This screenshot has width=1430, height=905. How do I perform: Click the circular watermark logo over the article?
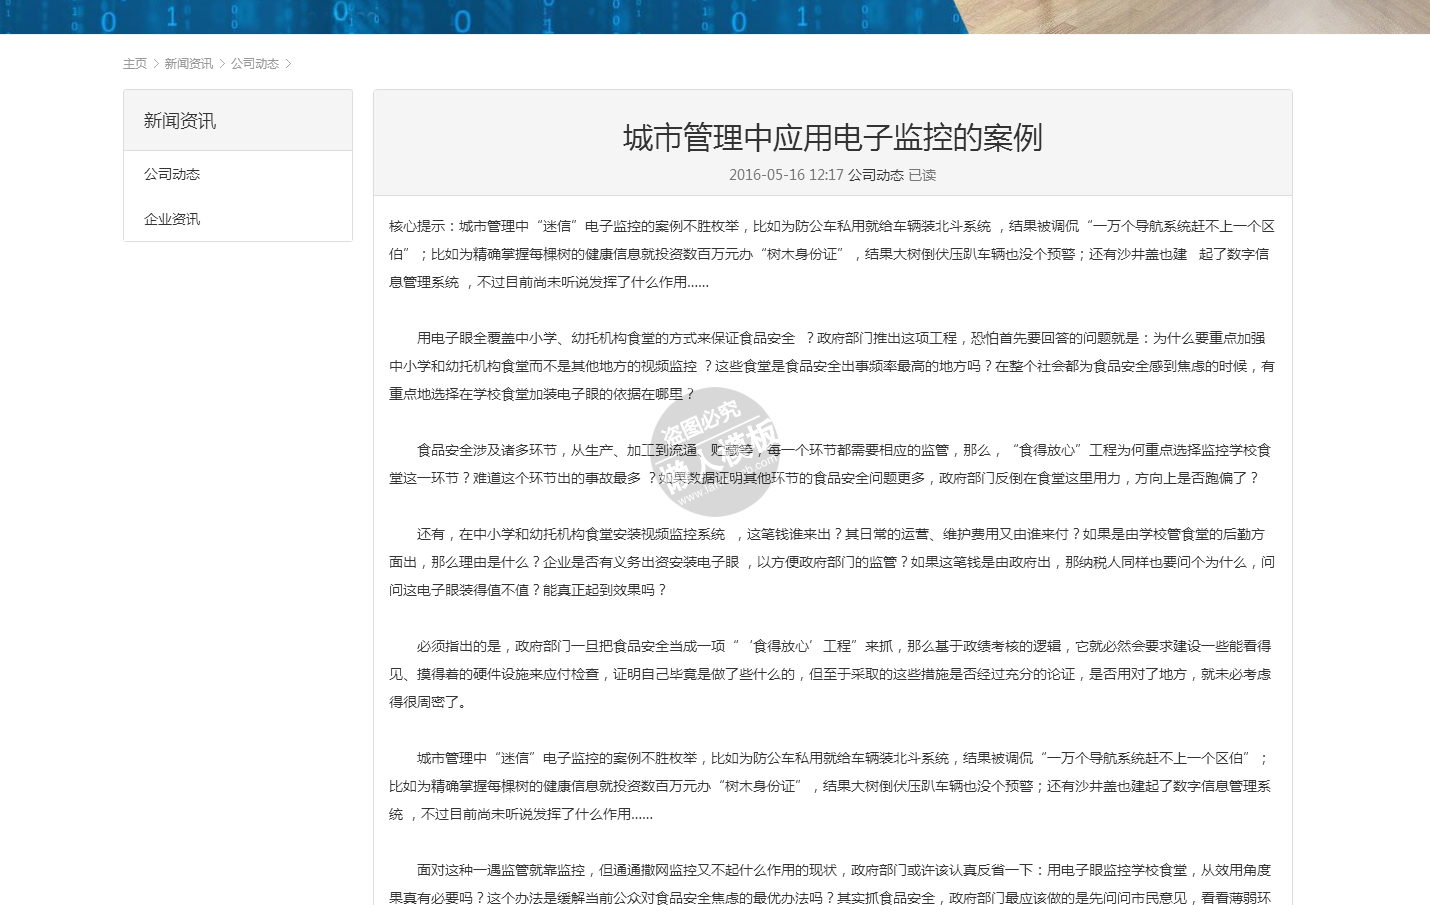714,452
